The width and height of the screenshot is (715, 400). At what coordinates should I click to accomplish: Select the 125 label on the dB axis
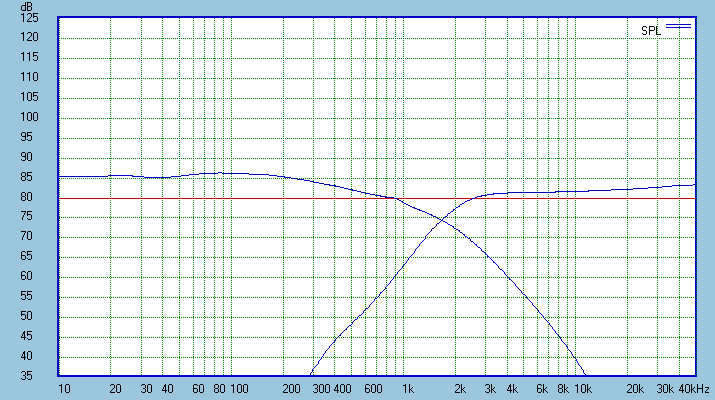click(x=29, y=18)
